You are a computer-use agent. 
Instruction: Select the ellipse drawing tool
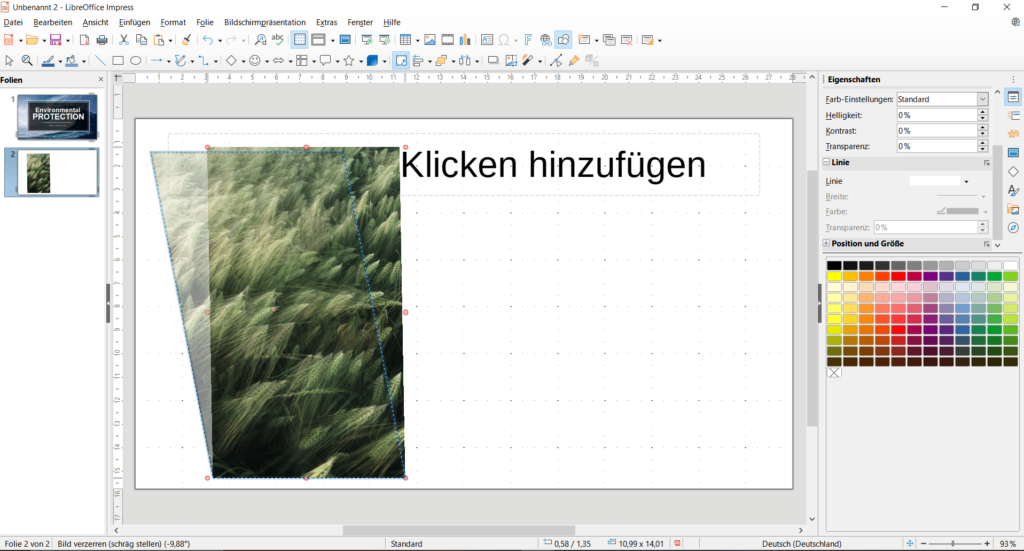coord(135,60)
